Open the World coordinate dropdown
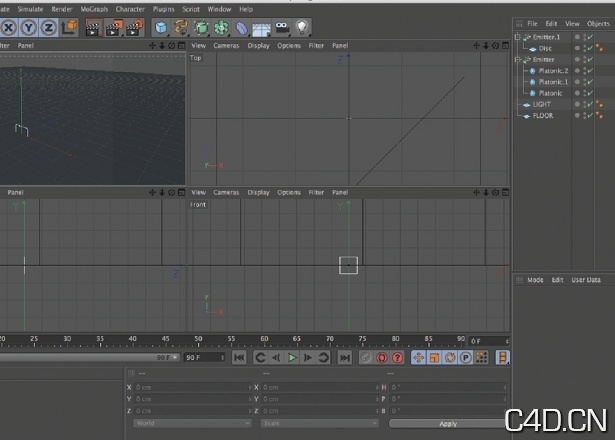This screenshot has height=440, width=615. point(192,423)
